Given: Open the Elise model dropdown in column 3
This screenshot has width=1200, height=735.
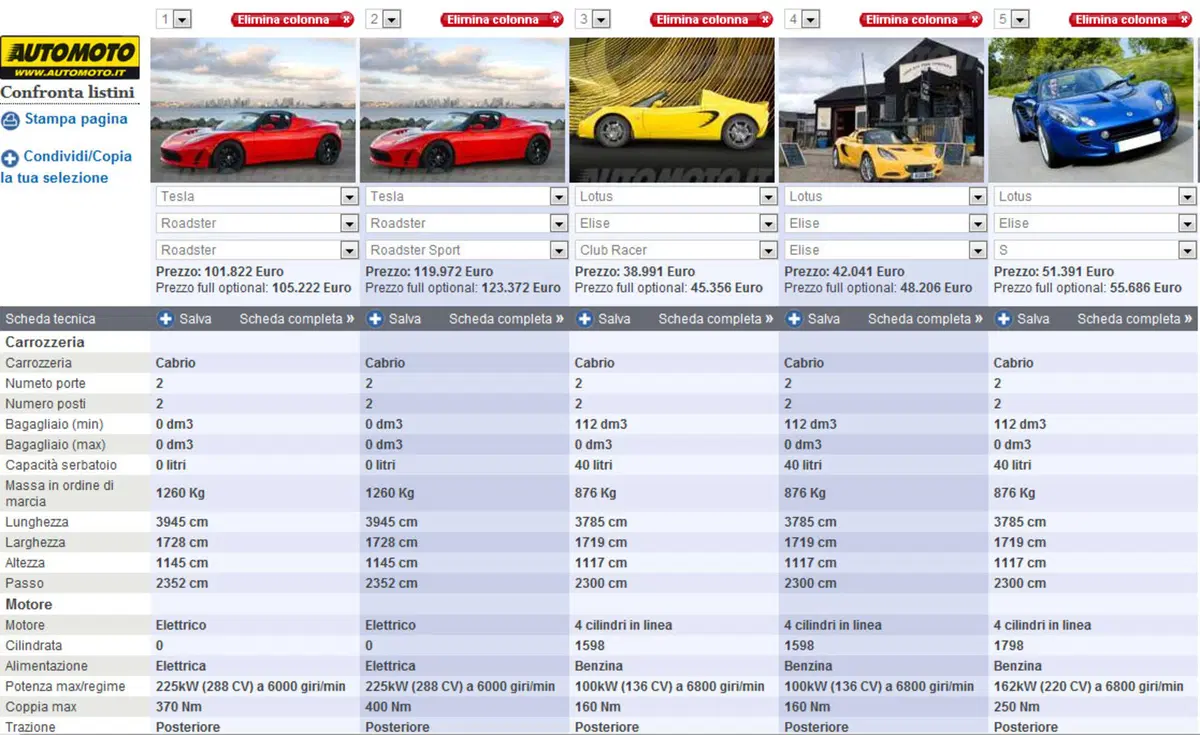Looking at the screenshot, I should [x=676, y=223].
